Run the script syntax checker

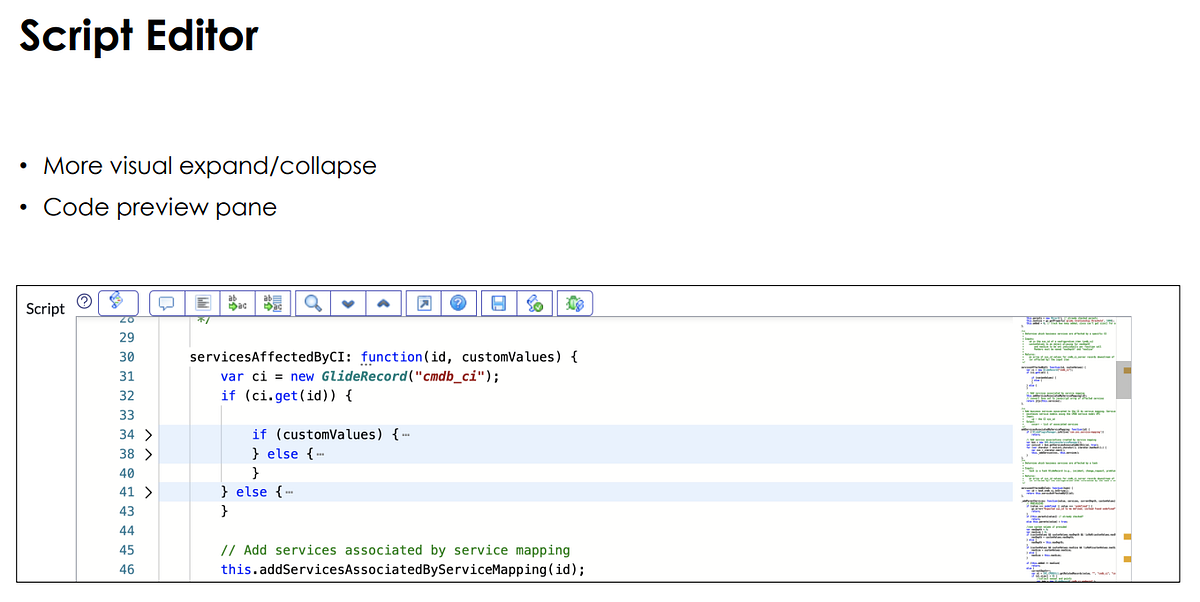pos(535,302)
